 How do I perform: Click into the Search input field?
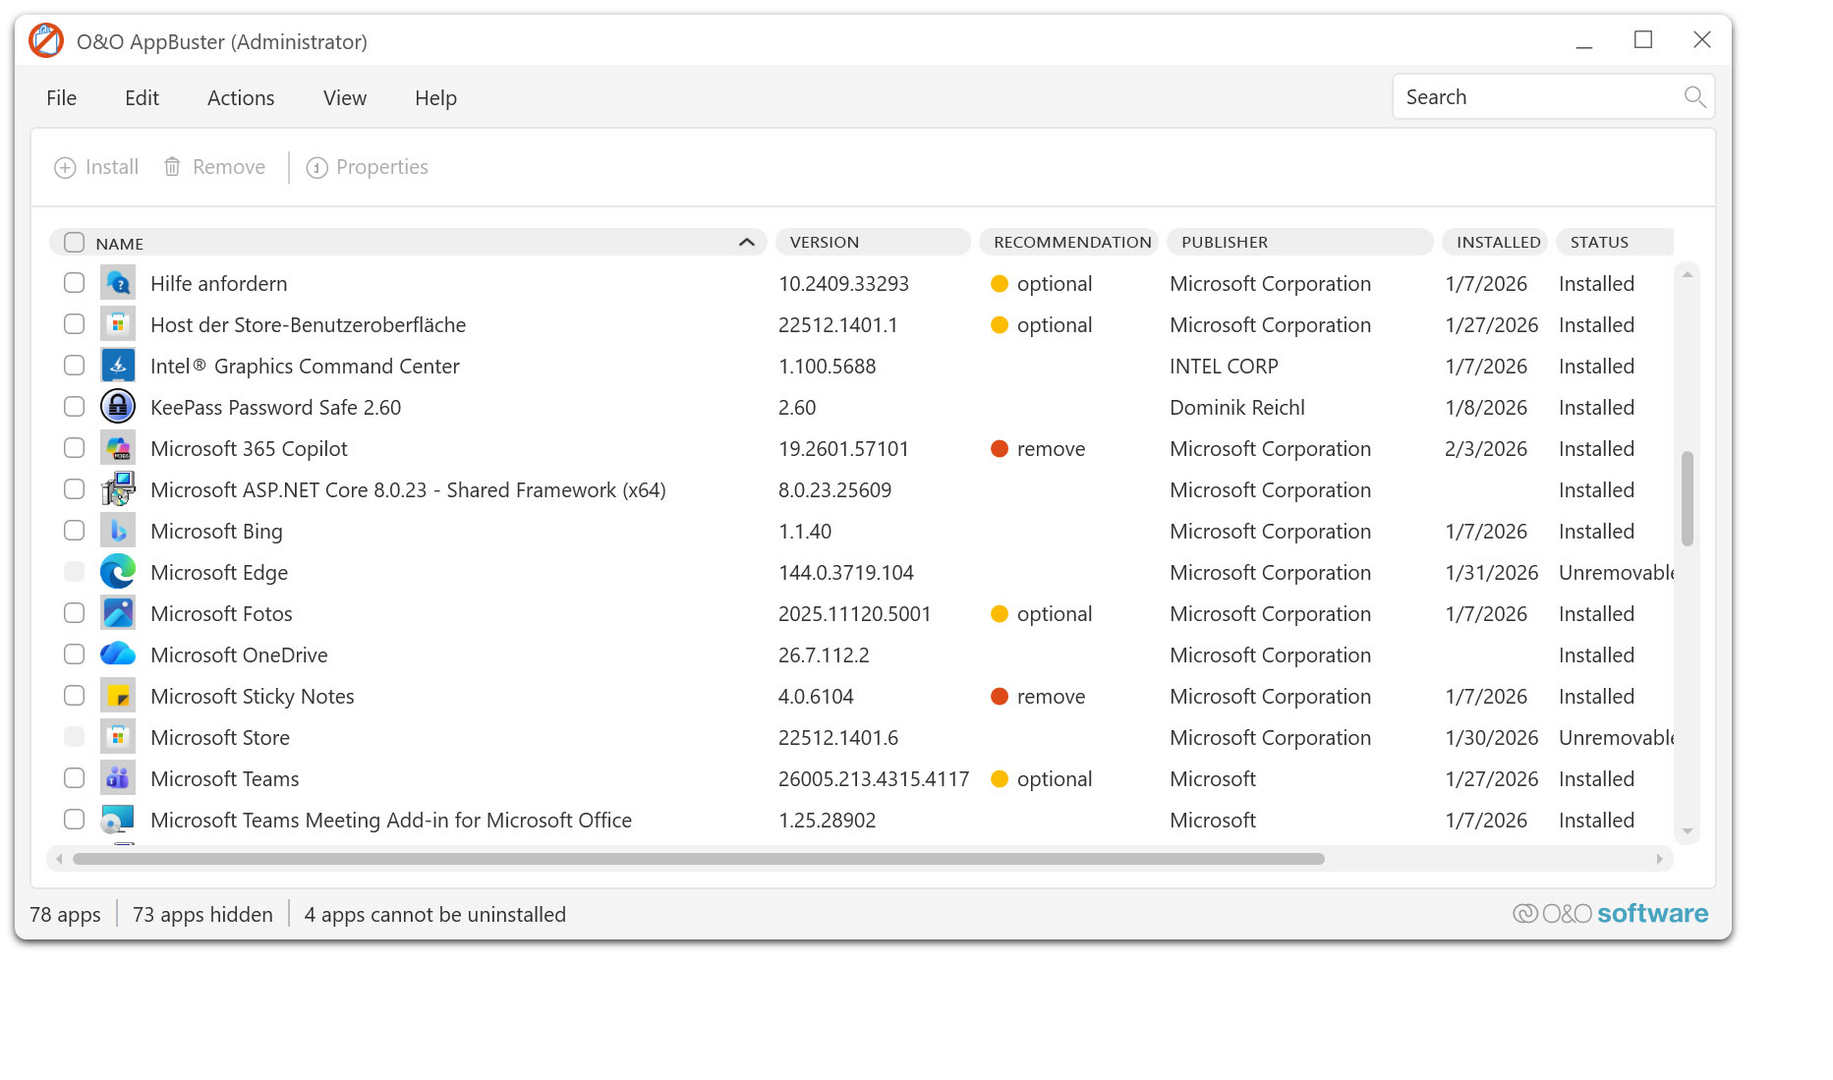pos(1538,97)
